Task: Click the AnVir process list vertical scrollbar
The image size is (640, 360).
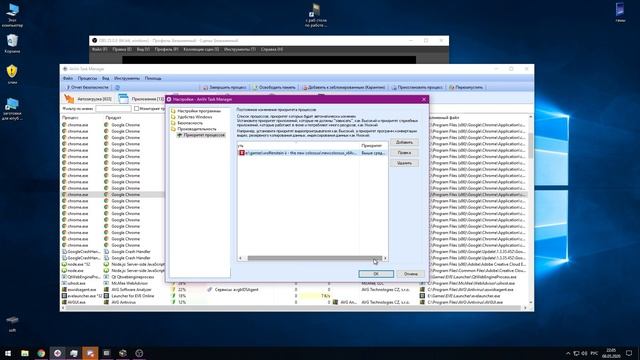Action: [x=530, y=145]
